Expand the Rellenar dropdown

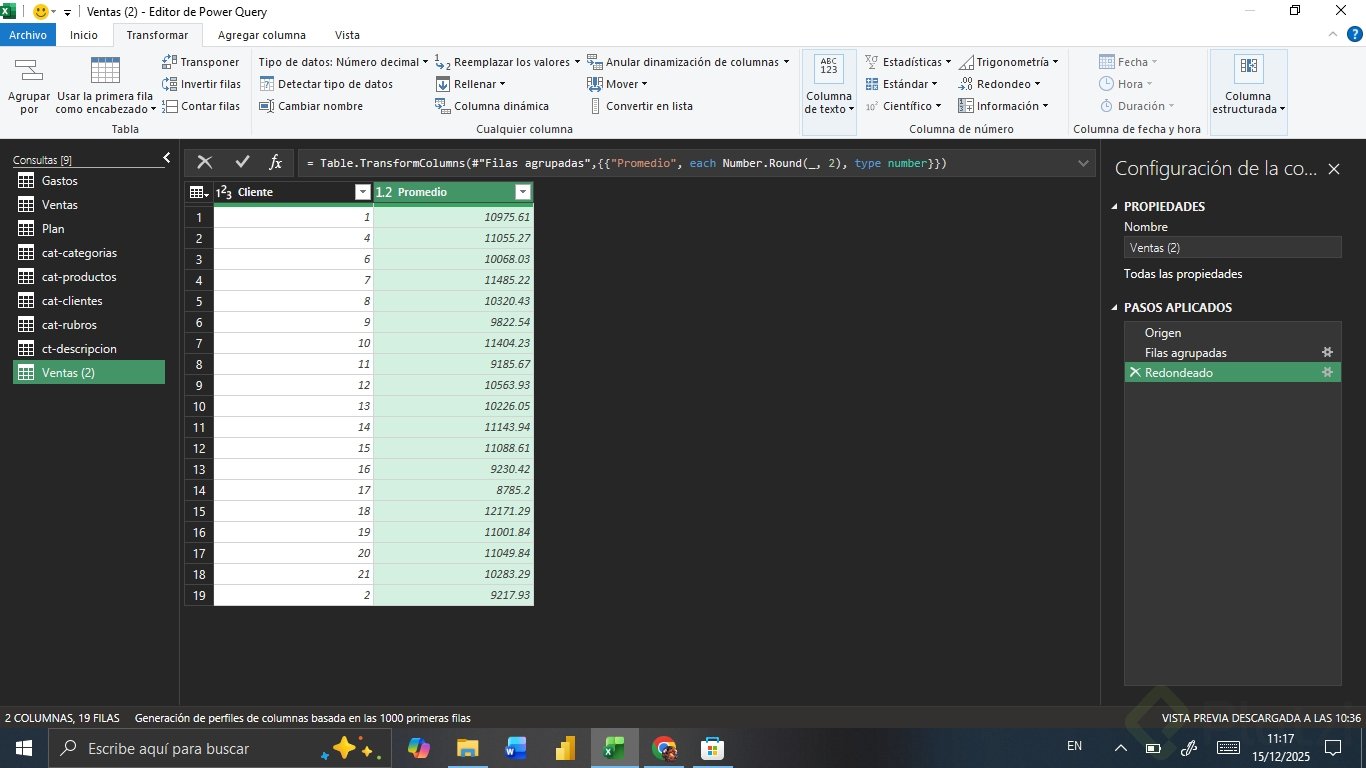(471, 84)
